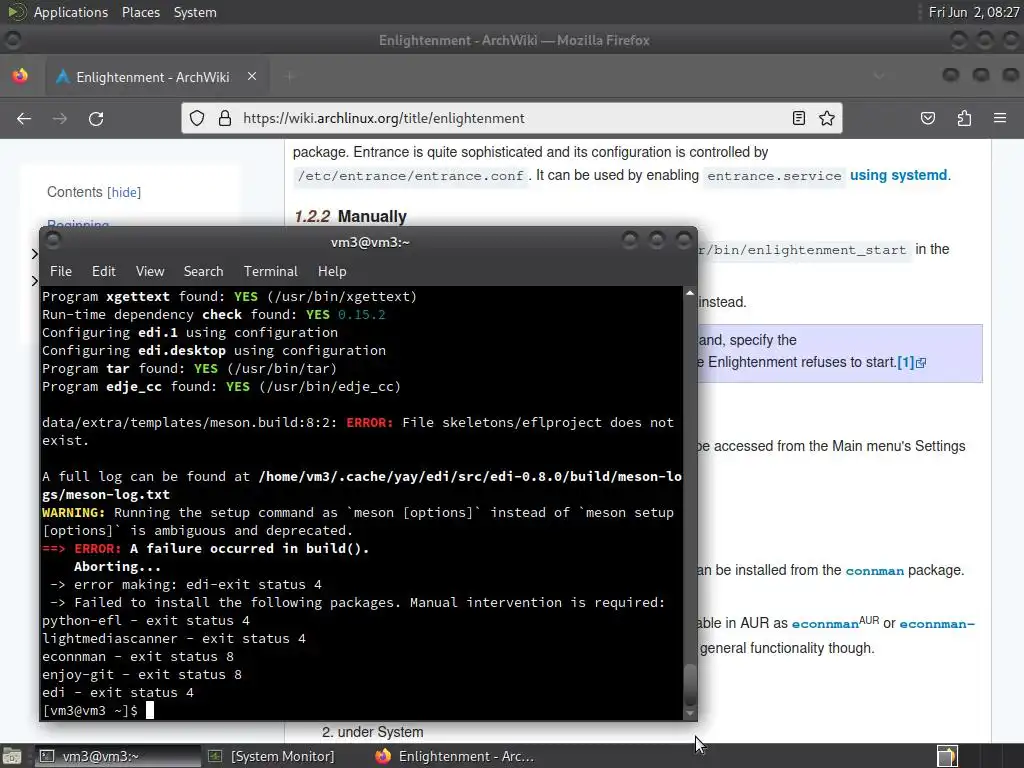Close the Enlightenment - ArchWiki tab
This screenshot has width=1024, height=768.
pos(251,76)
